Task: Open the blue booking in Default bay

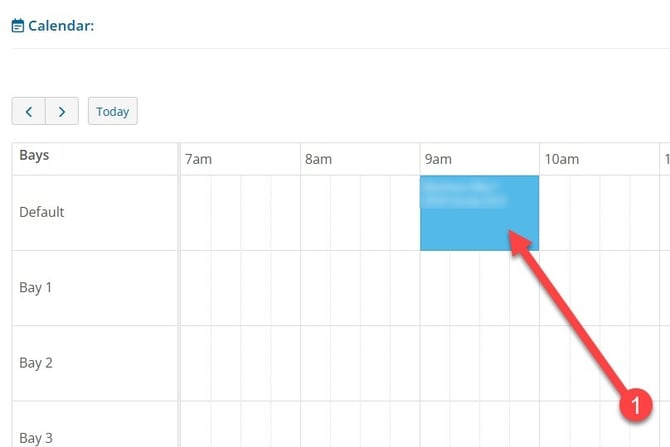Action: pyautogui.click(x=479, y=213)
